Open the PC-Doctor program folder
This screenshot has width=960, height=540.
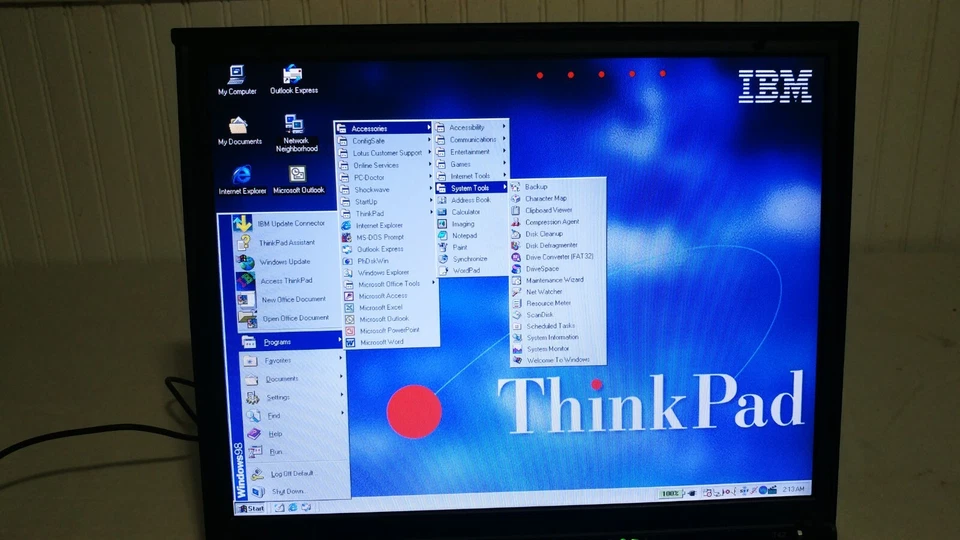click(x=386, y=178)
